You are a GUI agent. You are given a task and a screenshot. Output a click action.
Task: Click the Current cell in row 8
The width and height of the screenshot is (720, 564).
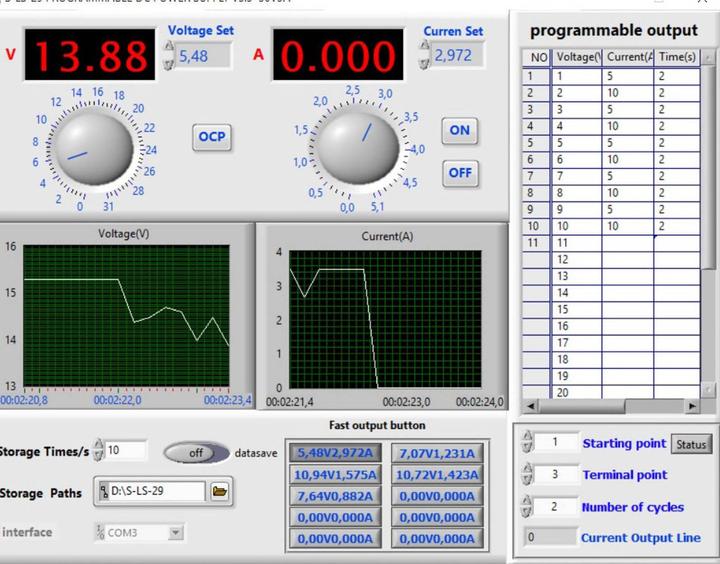[628, 193]
